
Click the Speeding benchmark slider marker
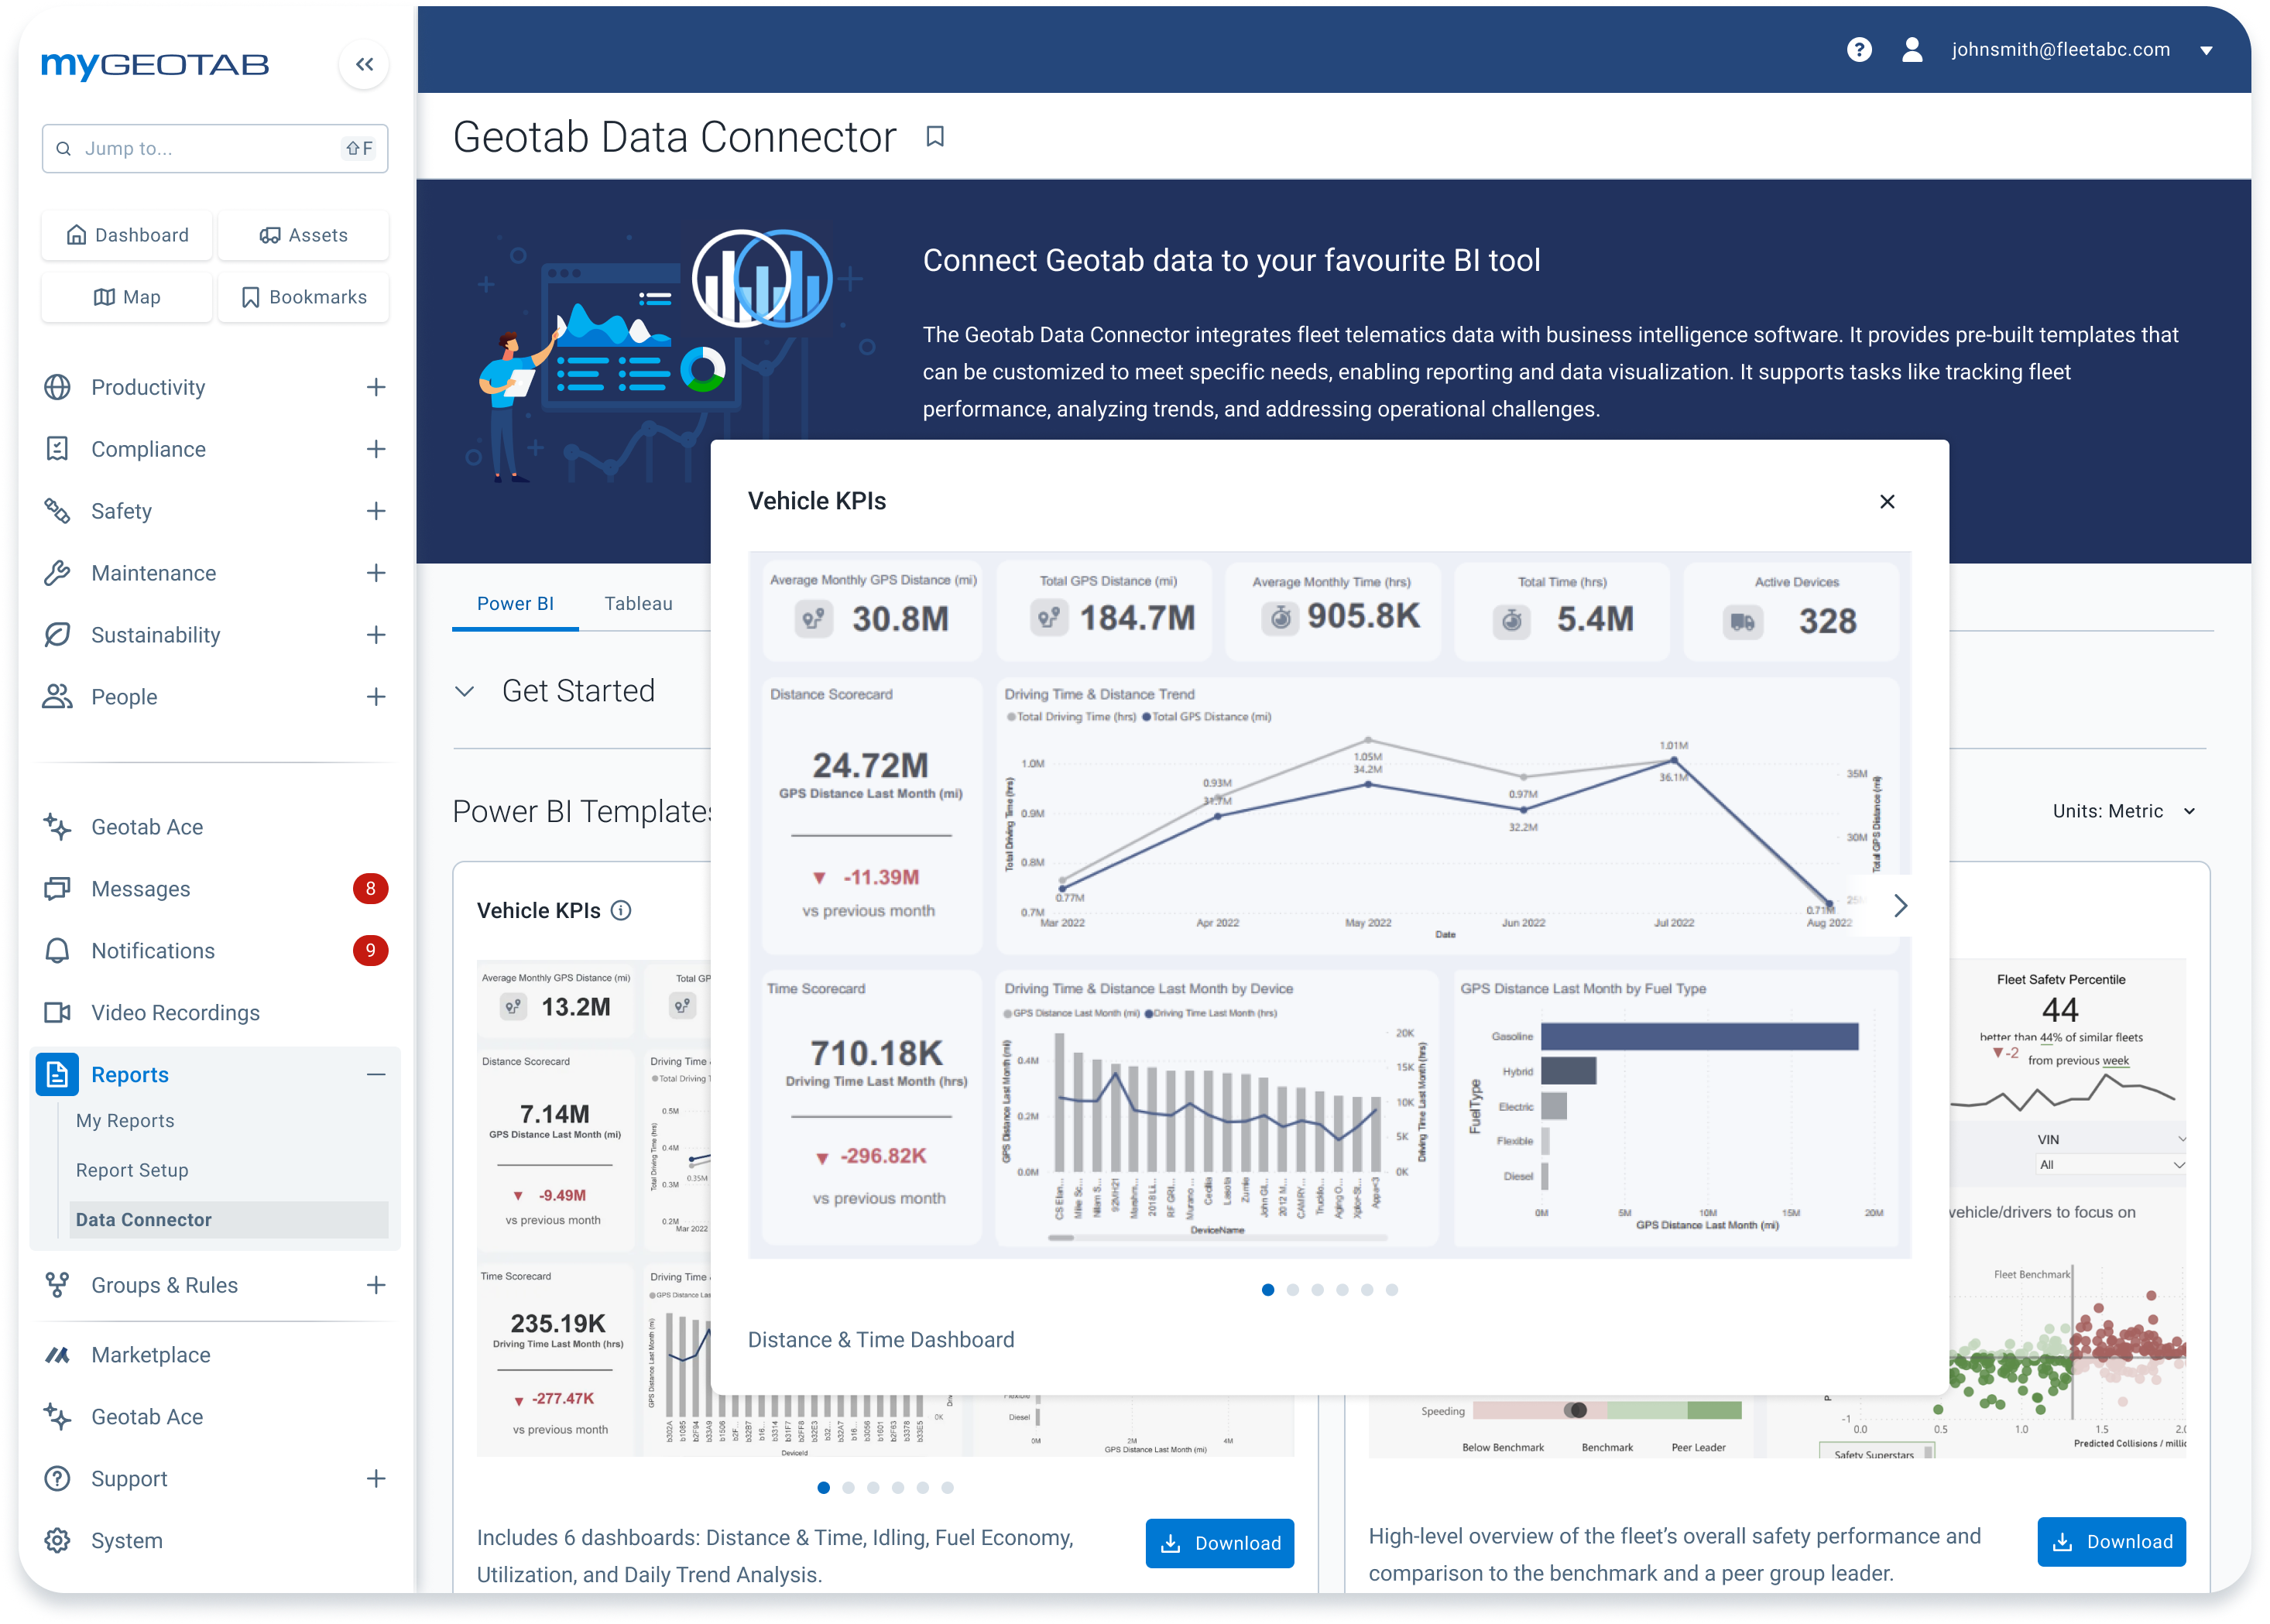click(x=1577, y=1411)
